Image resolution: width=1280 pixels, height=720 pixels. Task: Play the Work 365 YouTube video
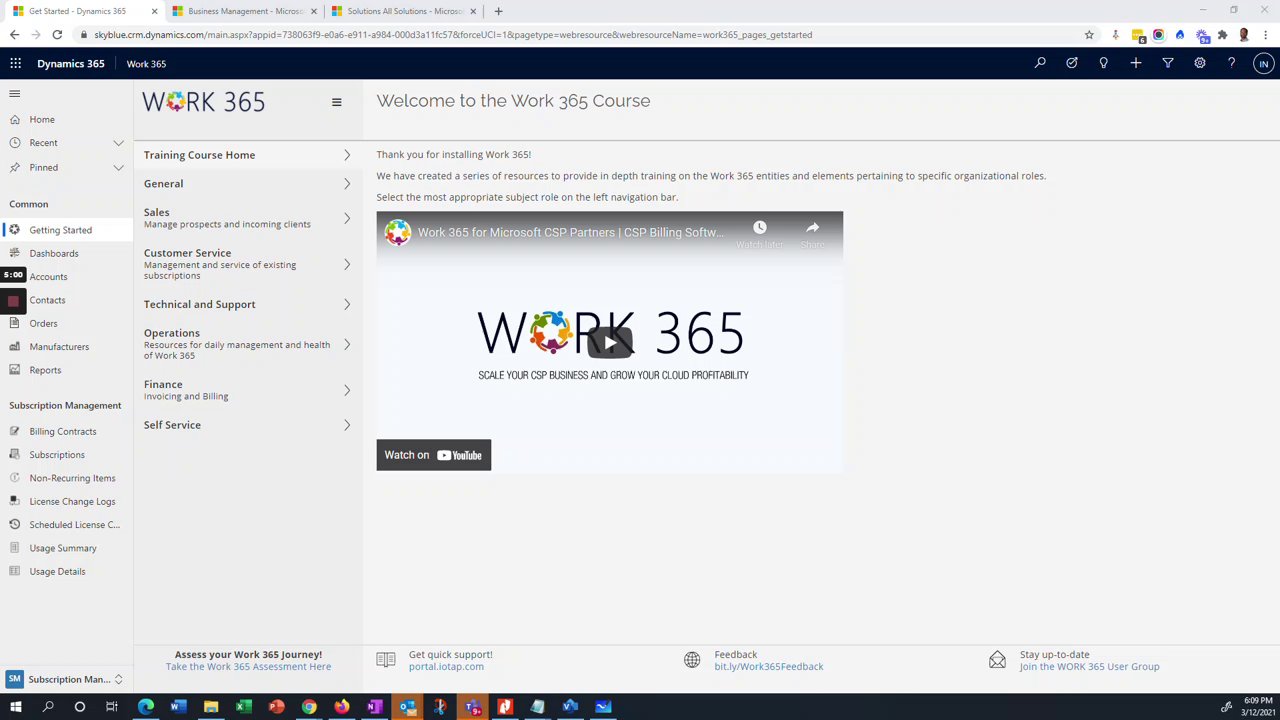(610, 342)
